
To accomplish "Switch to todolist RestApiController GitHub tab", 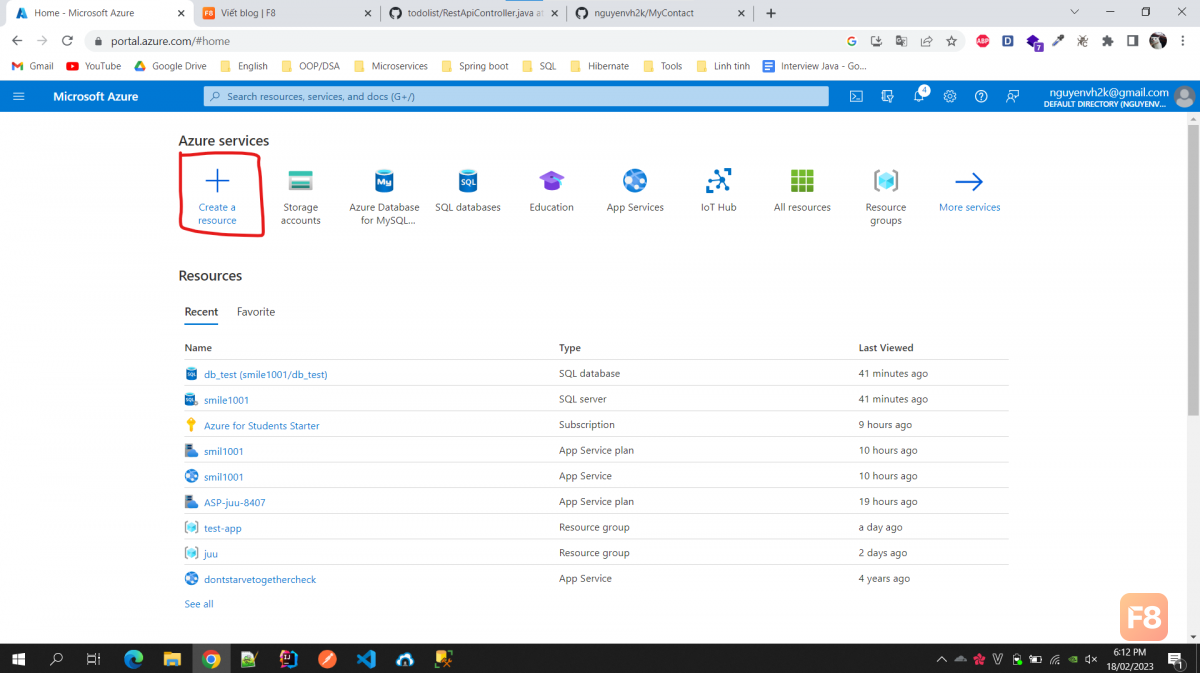I will point(475,13).
